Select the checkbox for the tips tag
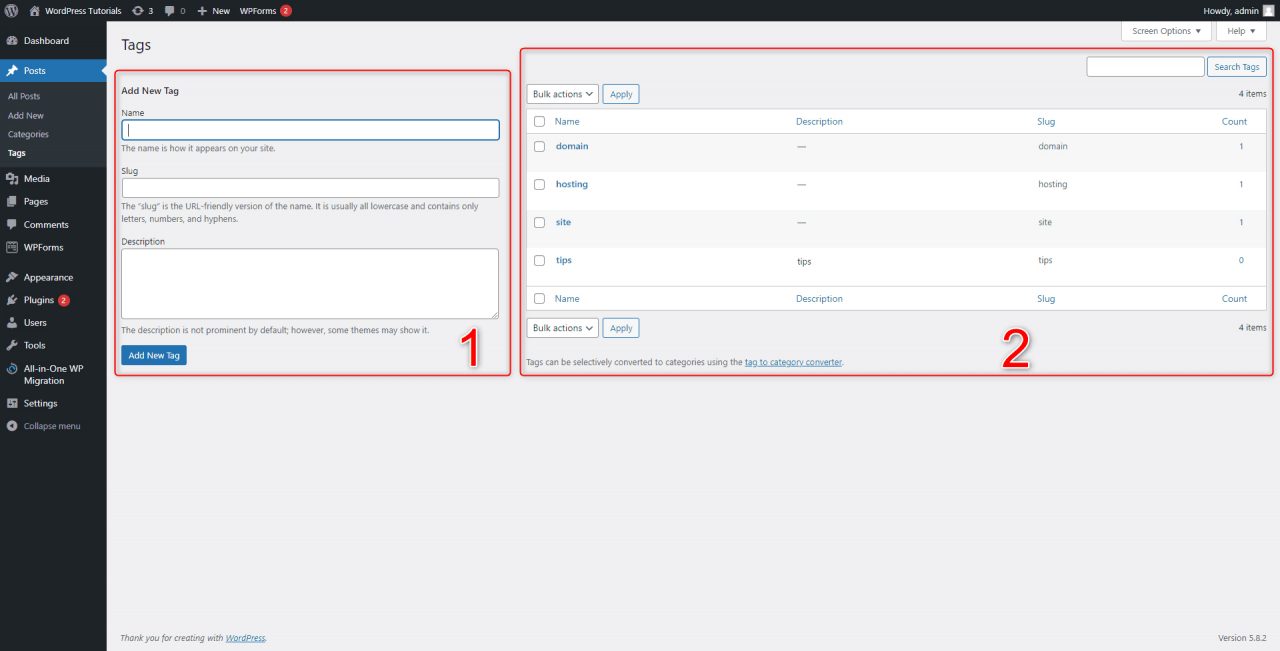Screen dimensions: 1280x651 tap(539, 260)
